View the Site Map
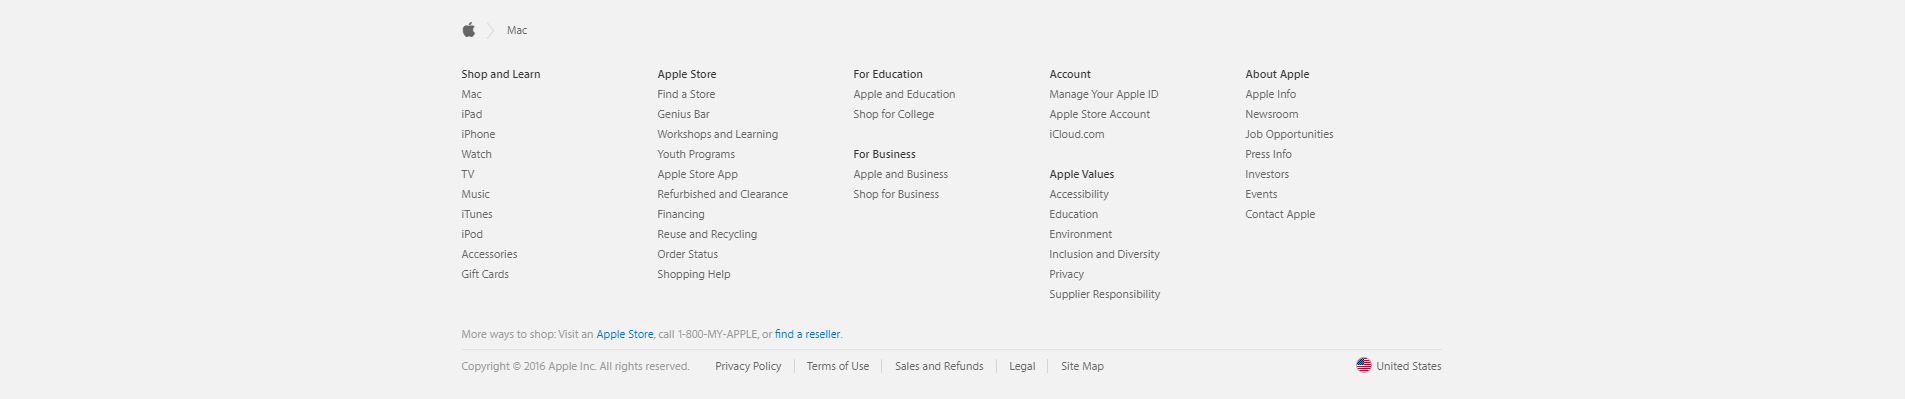The width and height of the screenshot is (1905, 399). coord(1082,366)
